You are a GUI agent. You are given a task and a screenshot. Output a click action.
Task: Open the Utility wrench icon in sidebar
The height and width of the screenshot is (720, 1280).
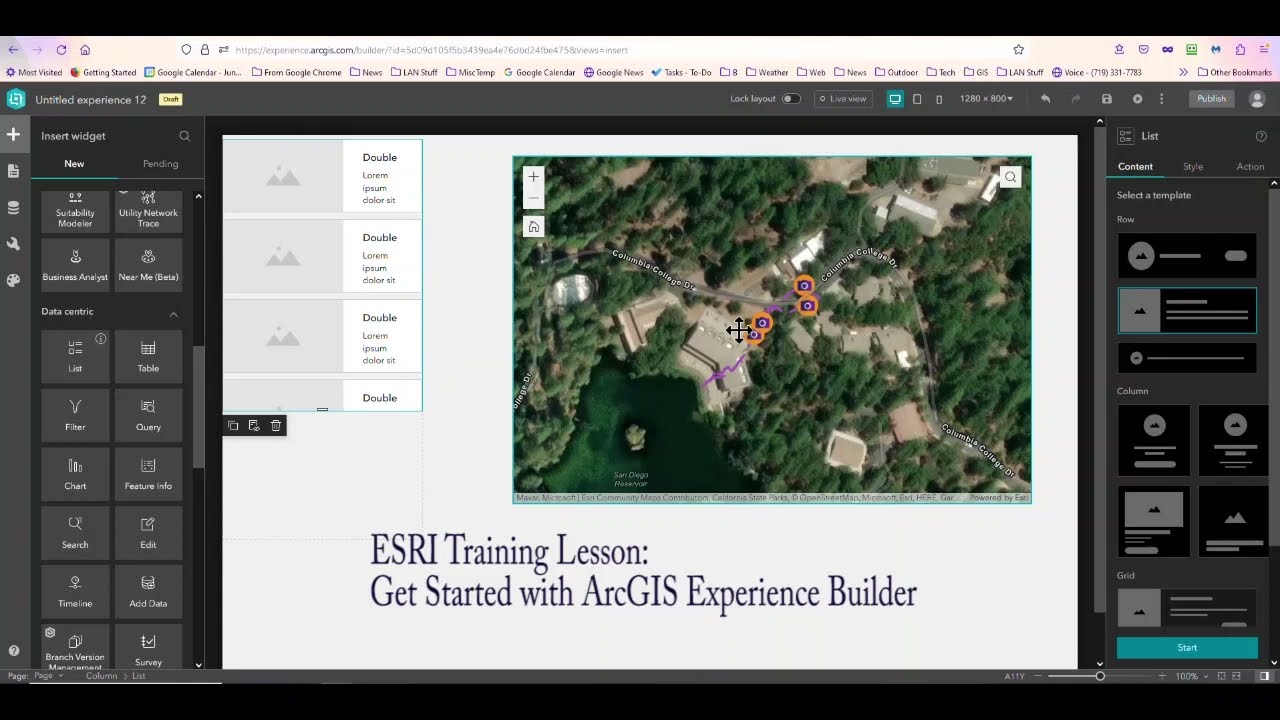pos(13,244)
